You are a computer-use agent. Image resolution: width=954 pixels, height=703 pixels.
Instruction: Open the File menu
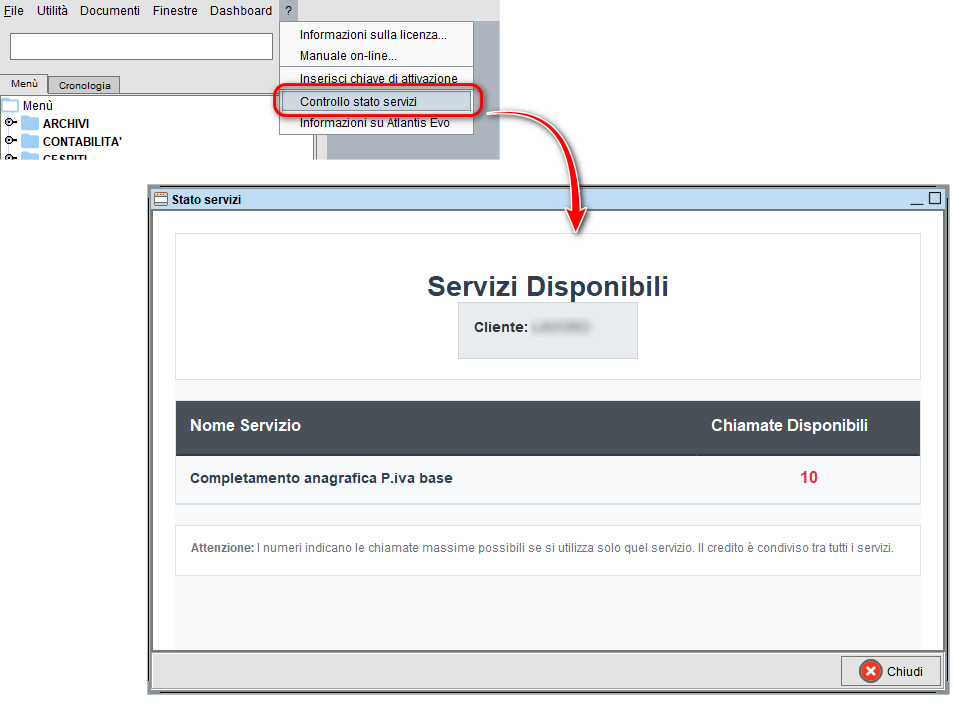click(13, 11)
